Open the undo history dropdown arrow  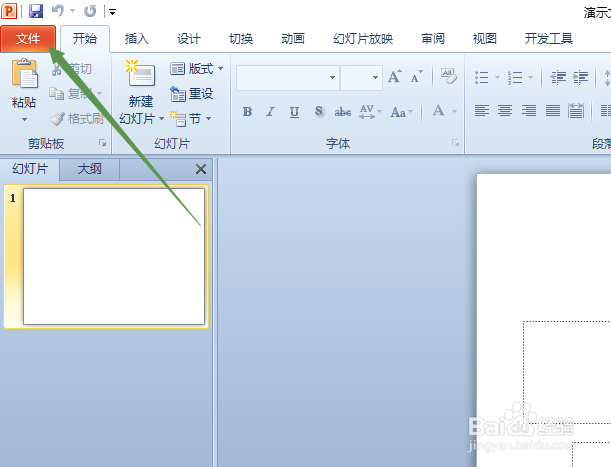(x=72, y=11)
